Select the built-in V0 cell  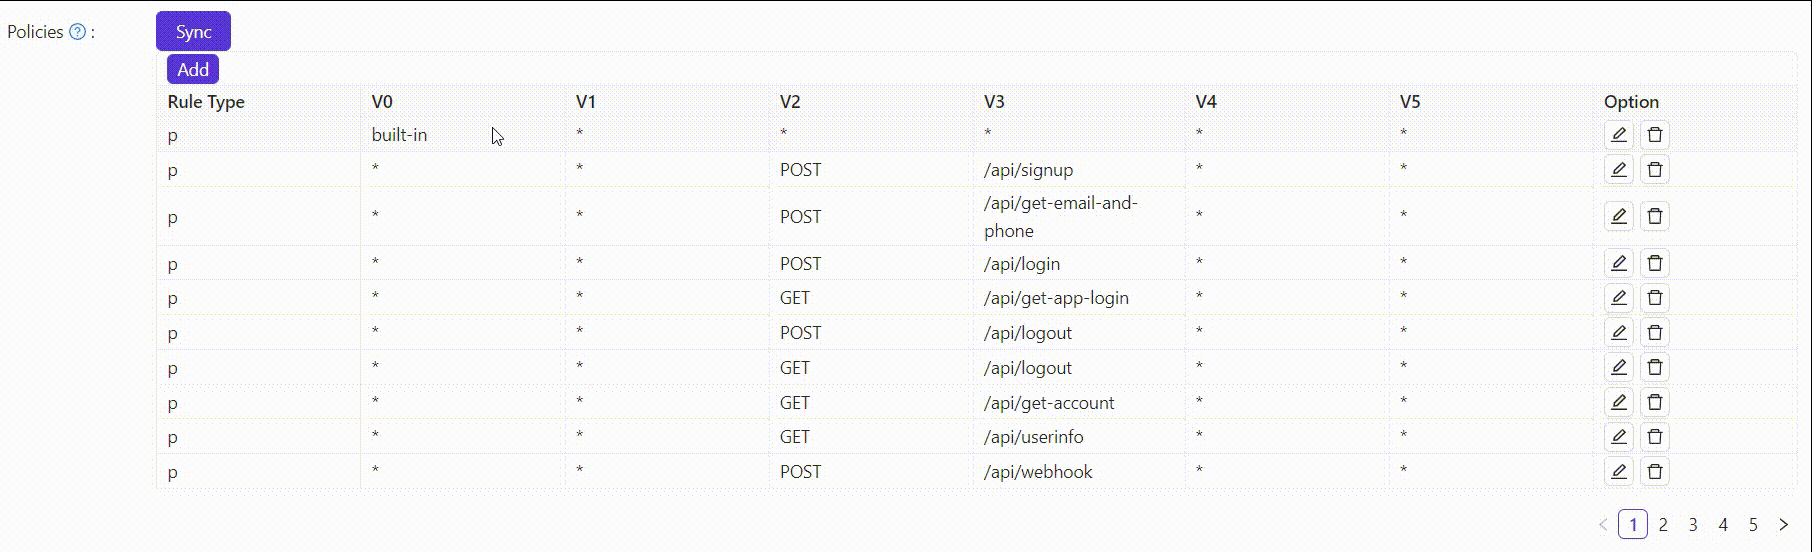pyautogui.click(x=399, y=135)
